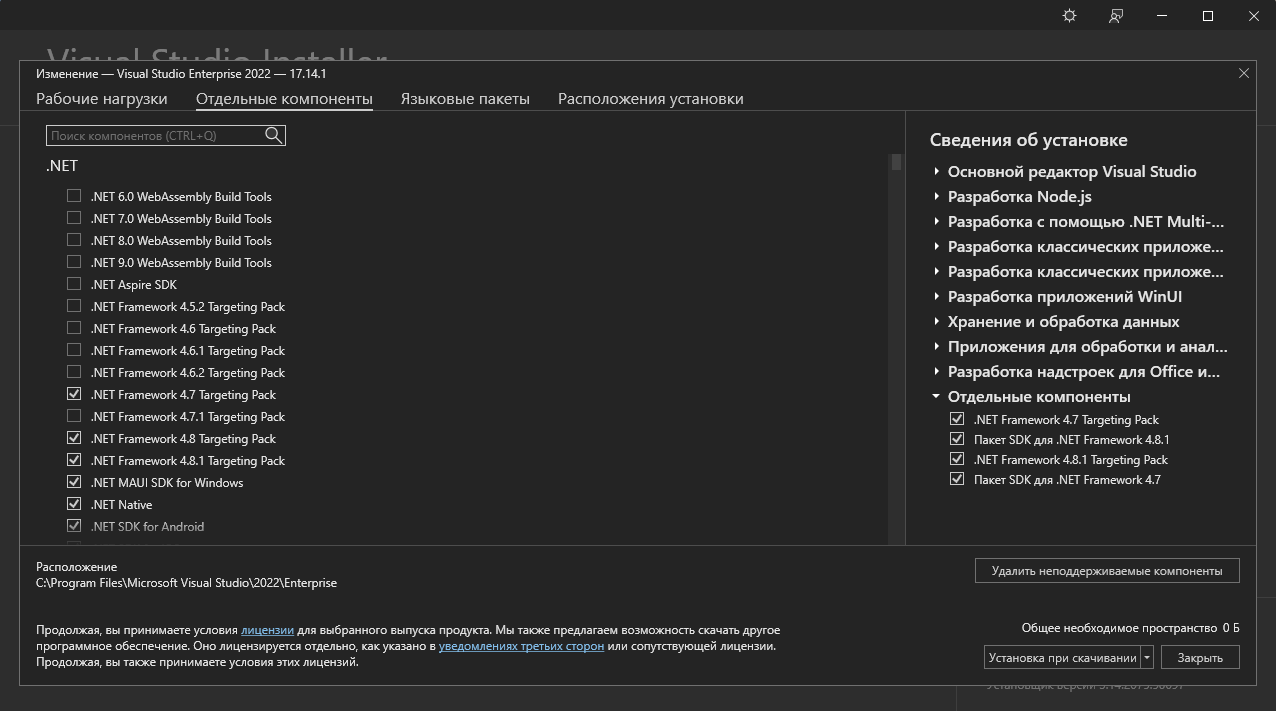The height and width of the screenshot is (711, 1276).
Task: Switch to the Рабочие нагрузки tab
Action: pos(102,99)
